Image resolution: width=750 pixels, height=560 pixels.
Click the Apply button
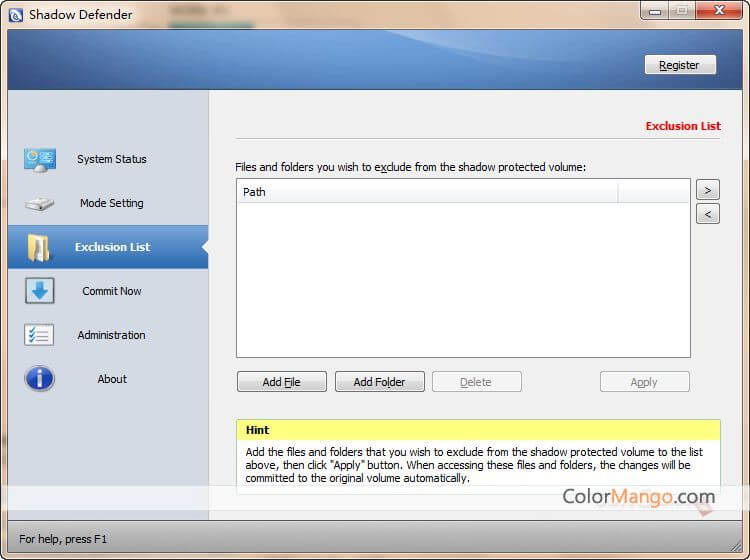[644, 382]
